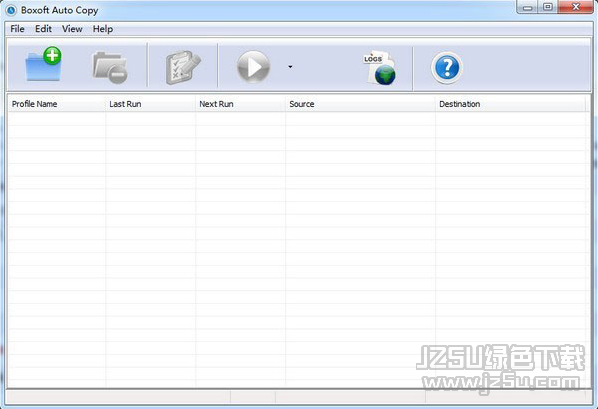
Task: Click the Boxoft Auto Copy title bar app icon
Action: pyautogui.click(x=11, y=10)
